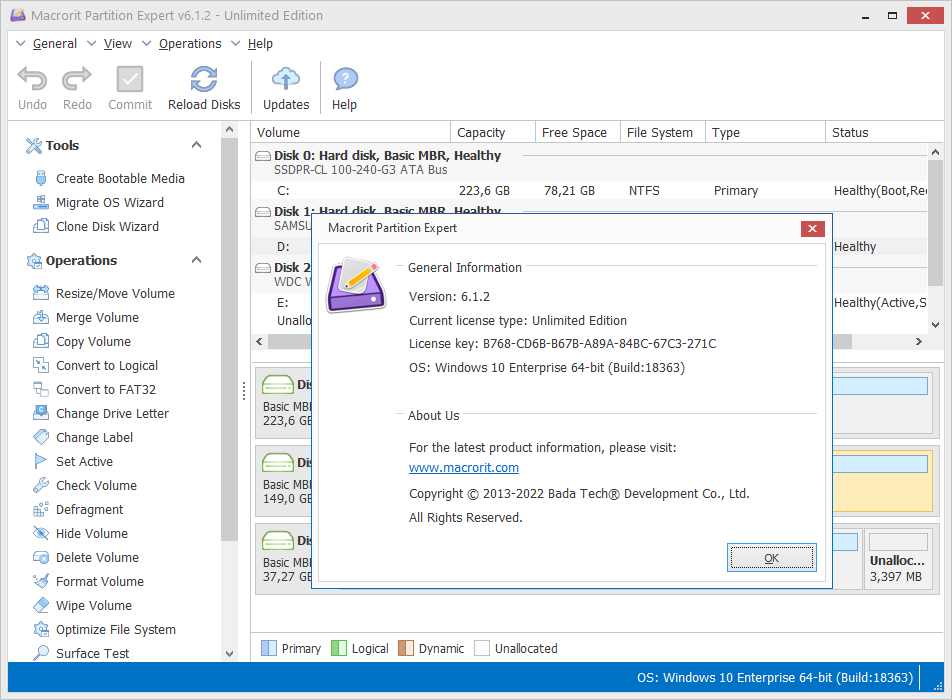The width and height of the screenshot is (952, 700).
Task: Click the Dynamic legend color swatch
Action: pyautogui.click(x=406, y=648)
